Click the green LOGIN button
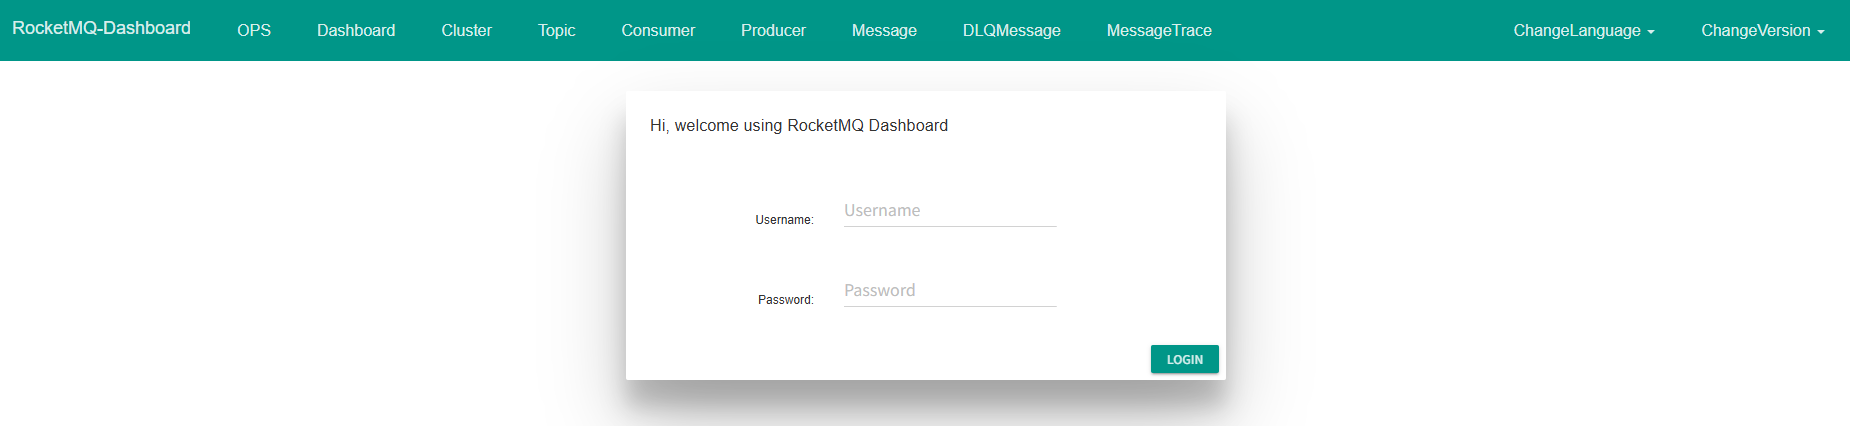1850x426 pixels. coord(1185,359)
